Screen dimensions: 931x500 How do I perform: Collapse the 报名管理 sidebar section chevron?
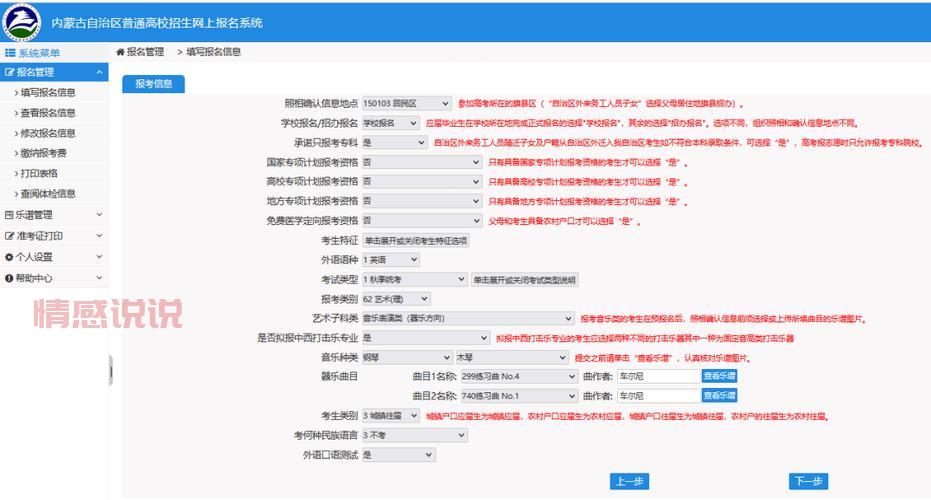(x=99, y=72)
